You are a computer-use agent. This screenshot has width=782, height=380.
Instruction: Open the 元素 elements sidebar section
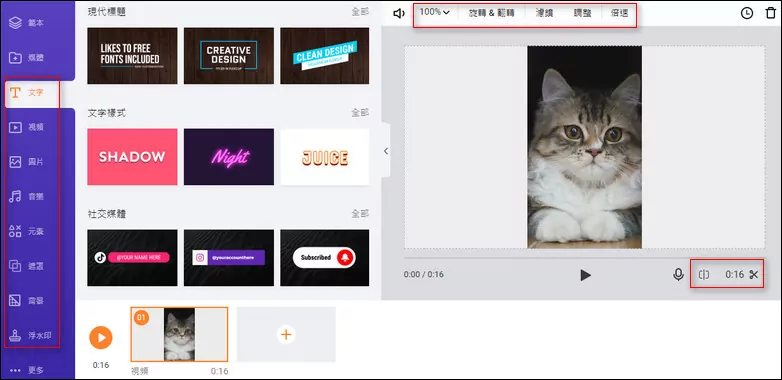pyautogui.click(x=27, y=231)
